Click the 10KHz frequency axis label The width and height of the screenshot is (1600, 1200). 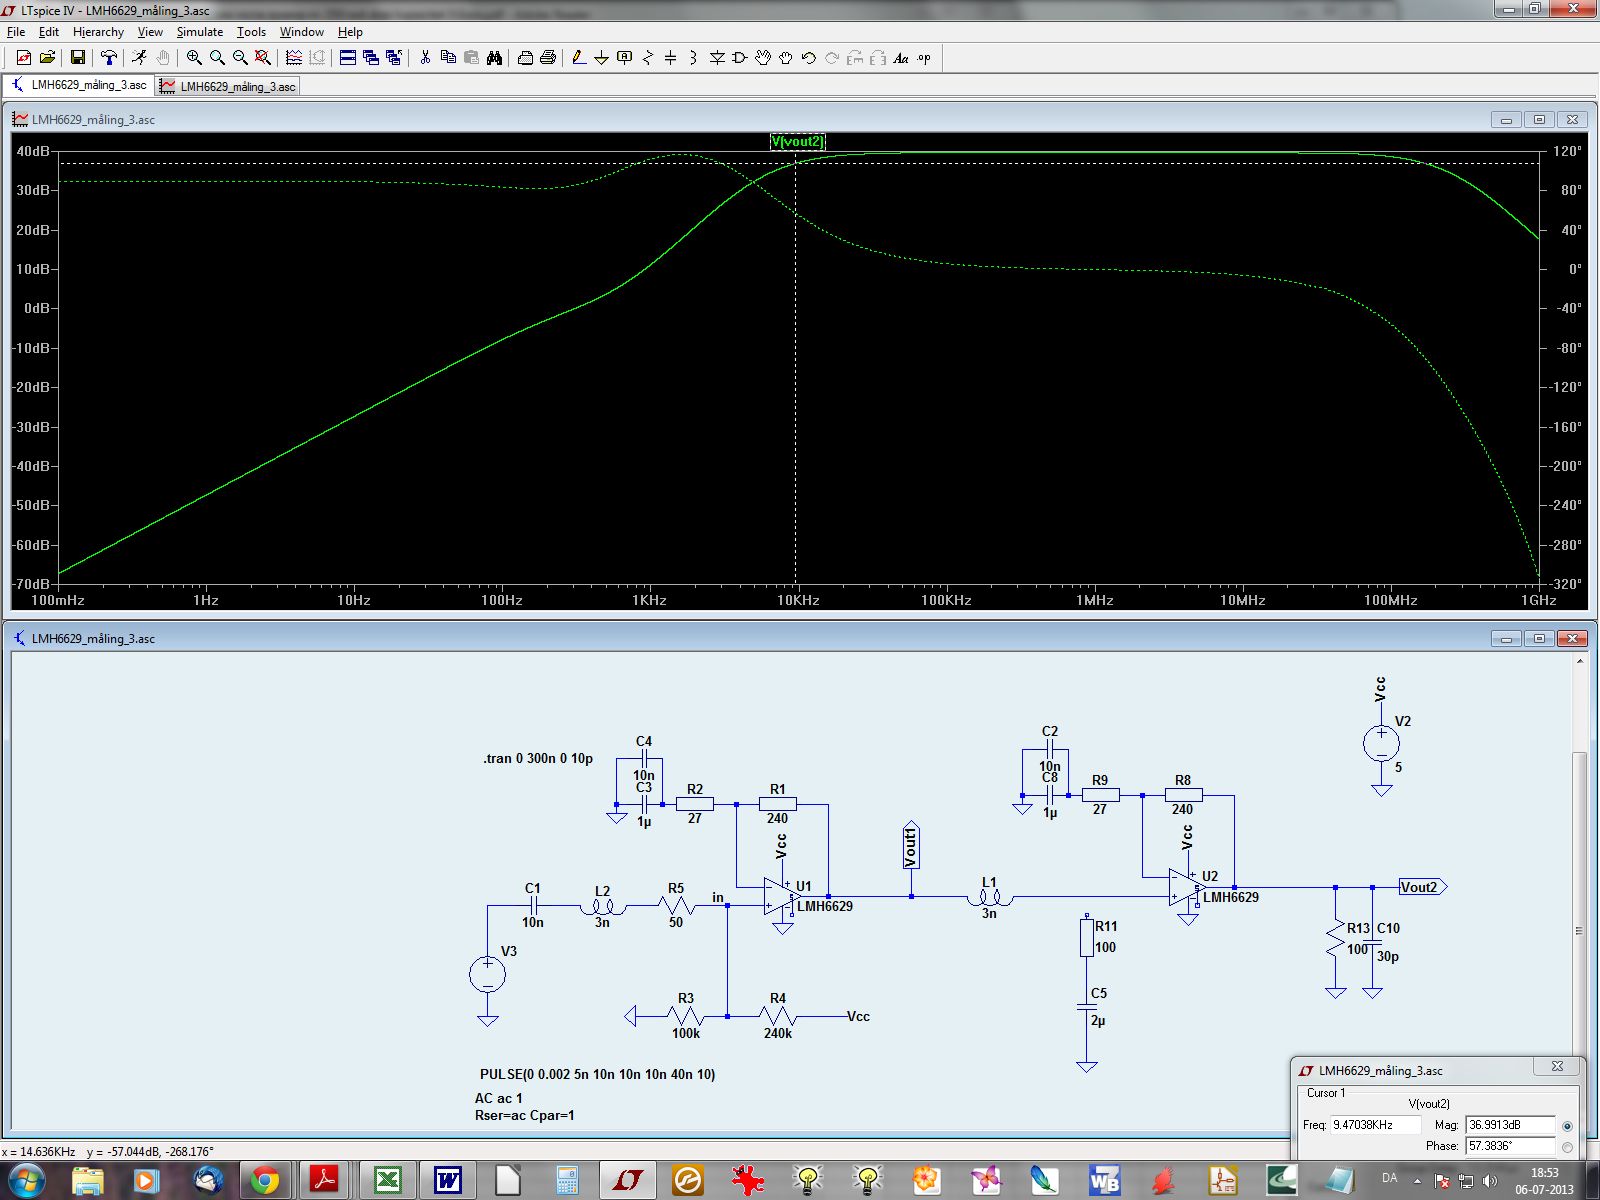[x=798, y=600]
